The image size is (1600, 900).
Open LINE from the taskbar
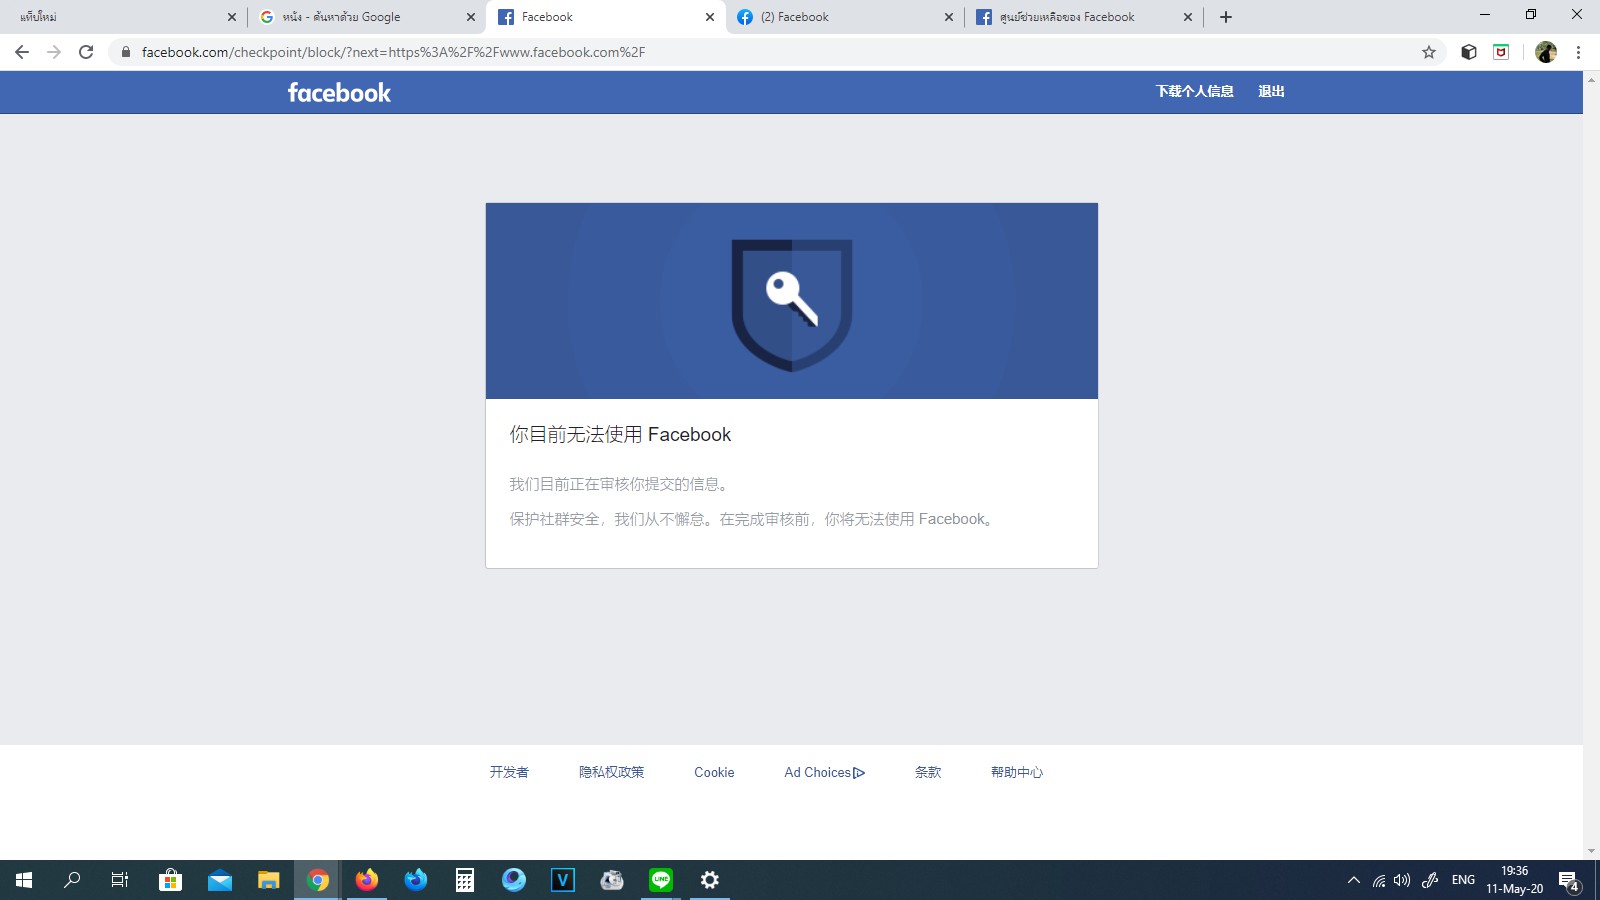click(661, 880)
